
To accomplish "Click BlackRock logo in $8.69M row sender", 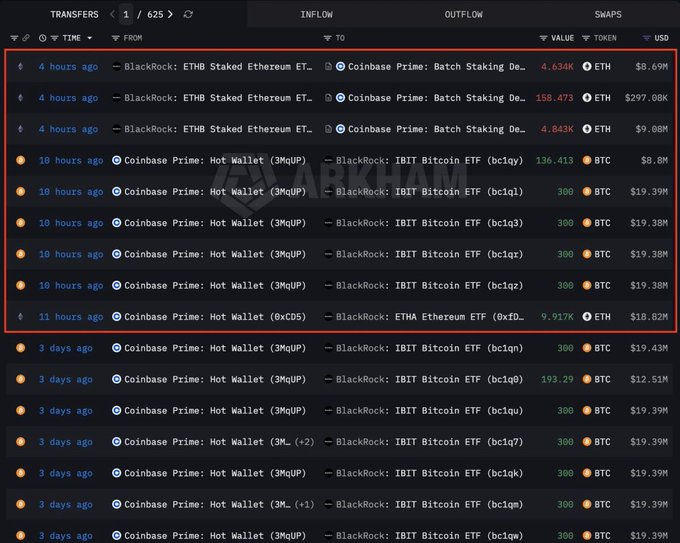I will [116, 66].
